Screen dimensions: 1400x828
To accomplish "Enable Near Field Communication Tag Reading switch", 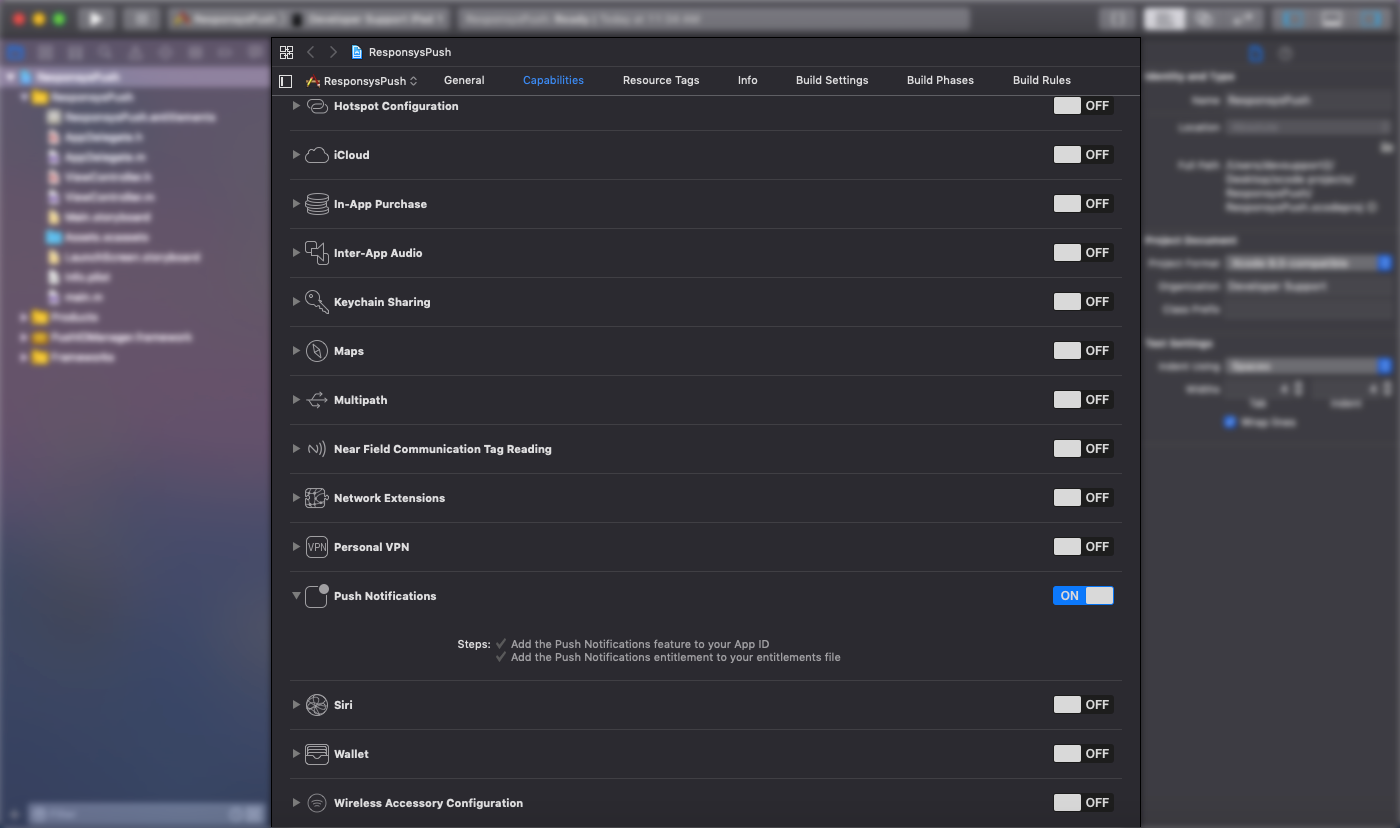I will coord(1083,449).
